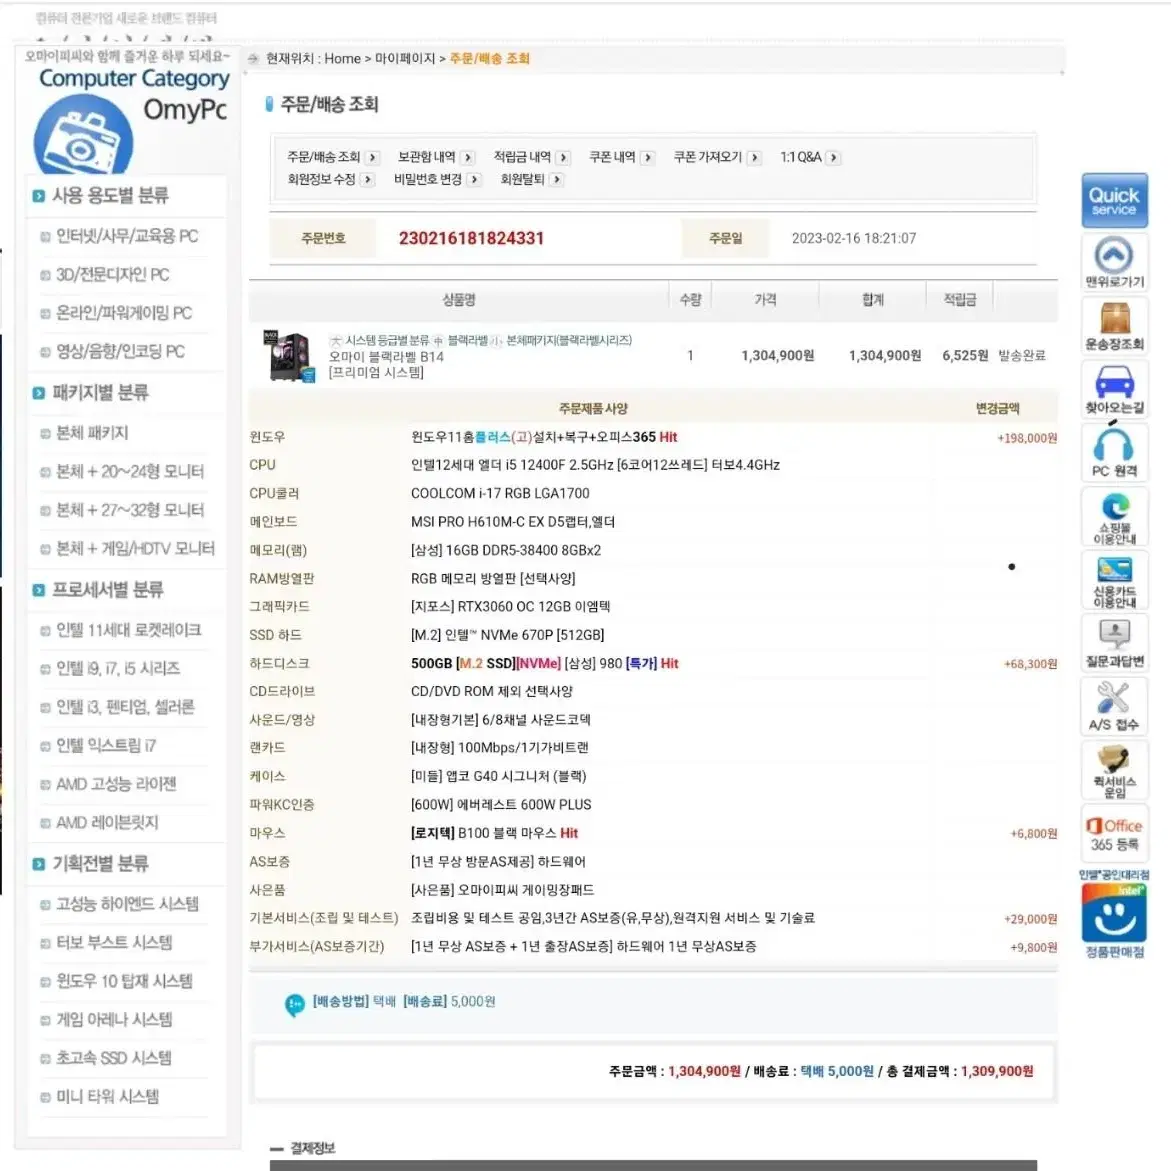This screenshot has height=1171, width=1171.
Task: Click the 패키지별 분류 heading
Action: [100, 393]
